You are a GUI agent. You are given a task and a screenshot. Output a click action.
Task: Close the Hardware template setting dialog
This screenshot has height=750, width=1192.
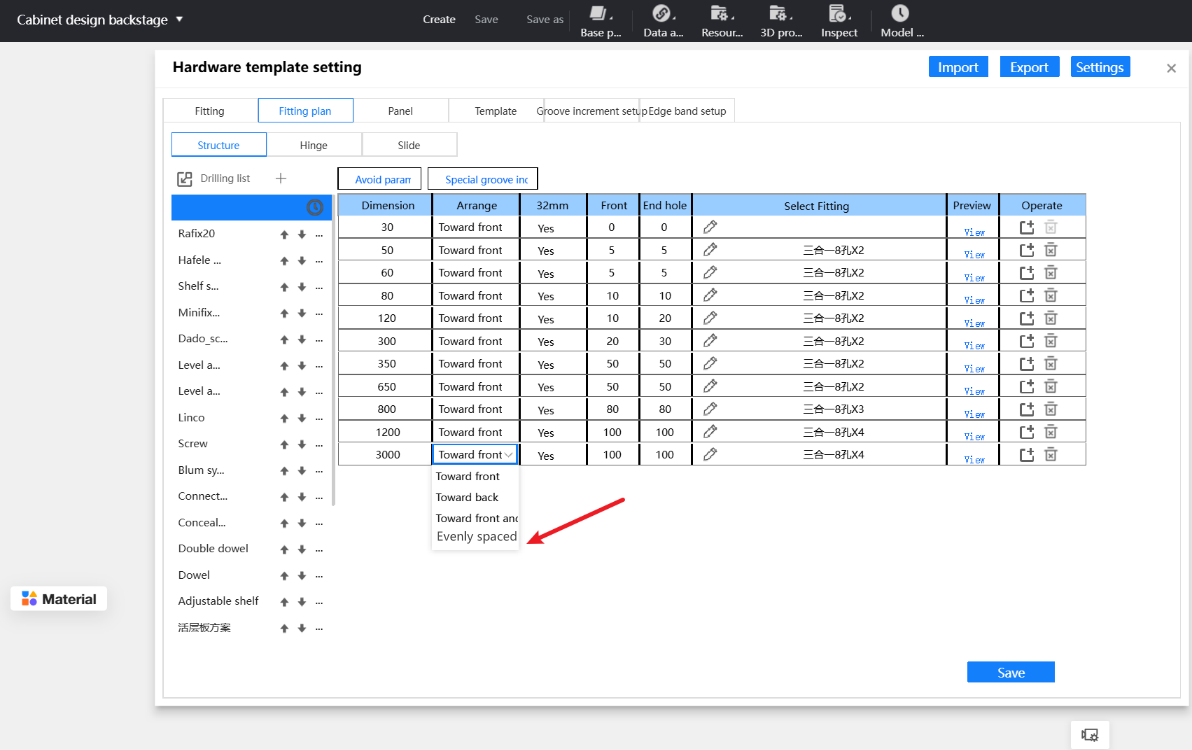[1171, 68]
